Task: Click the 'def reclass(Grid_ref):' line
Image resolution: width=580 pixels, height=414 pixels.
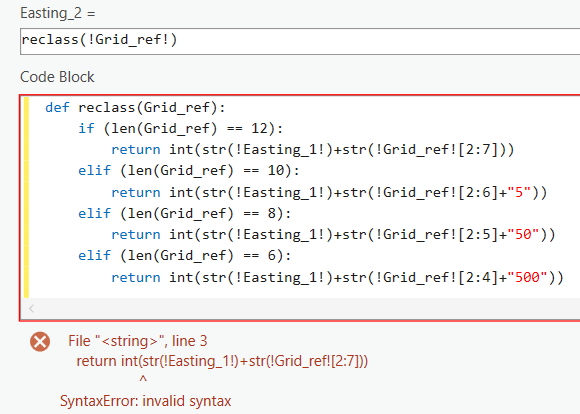Action: pos(135,107)
